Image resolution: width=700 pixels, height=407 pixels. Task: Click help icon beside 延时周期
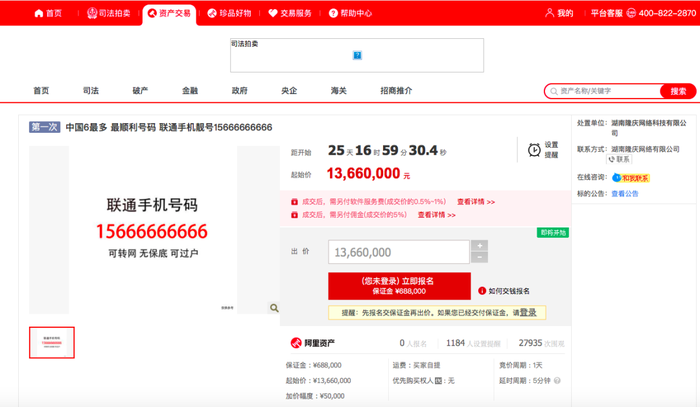[557, 381]
